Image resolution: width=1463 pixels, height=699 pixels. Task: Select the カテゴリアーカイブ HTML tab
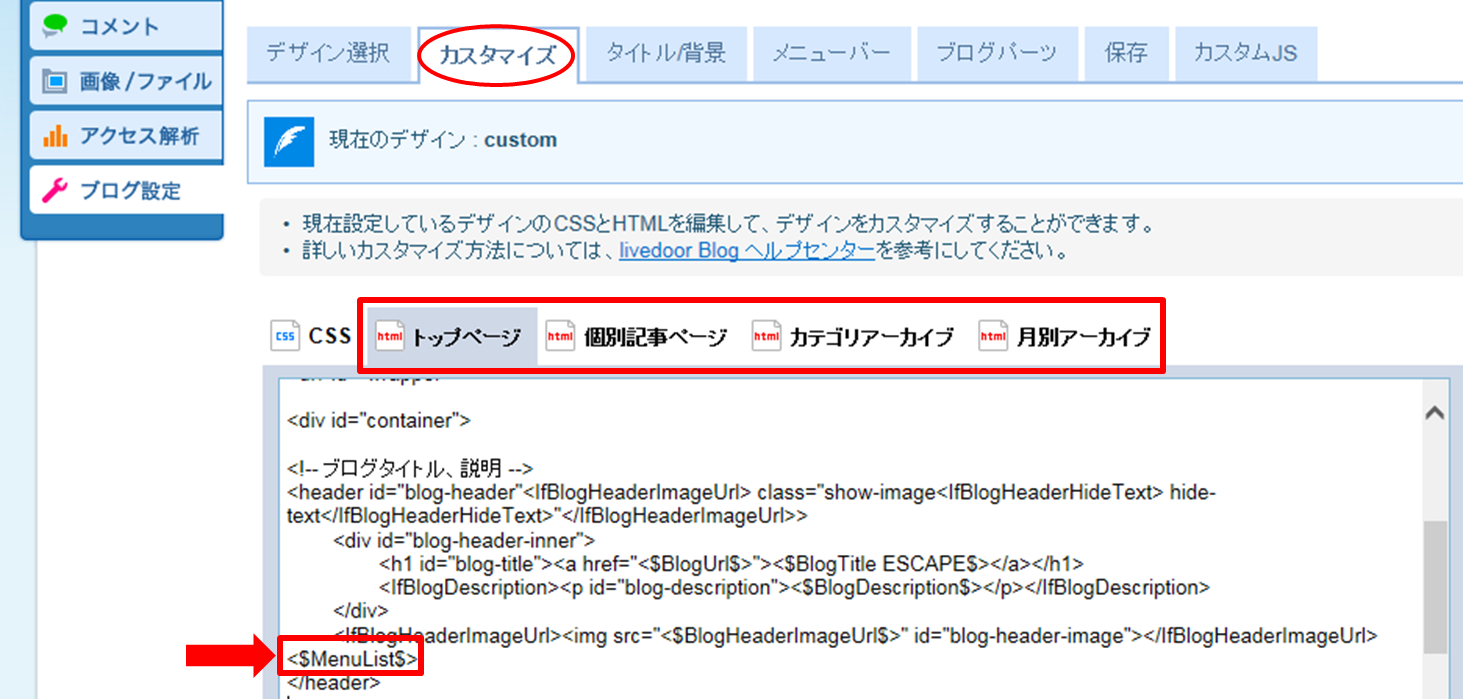click(x=853, y=337)
